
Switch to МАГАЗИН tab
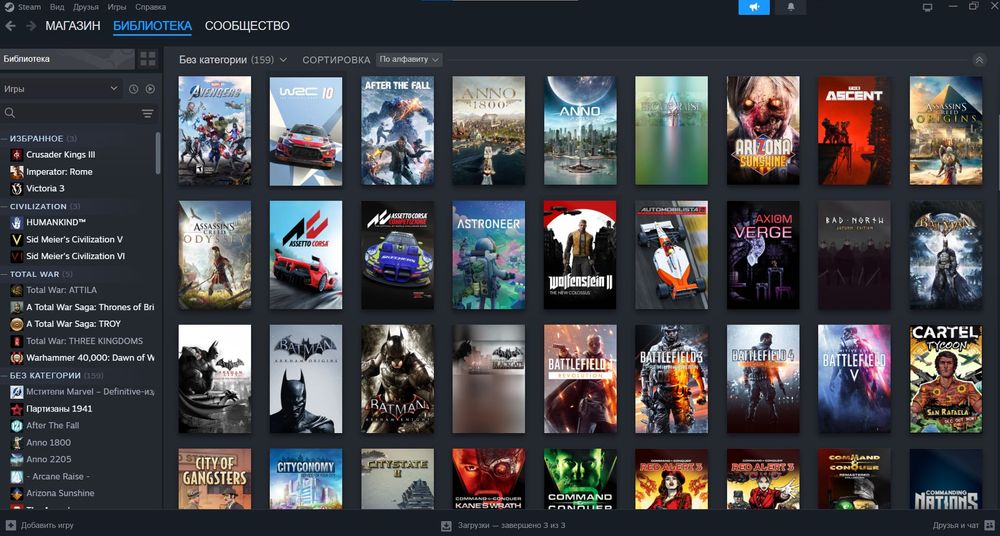coord(73,26)
